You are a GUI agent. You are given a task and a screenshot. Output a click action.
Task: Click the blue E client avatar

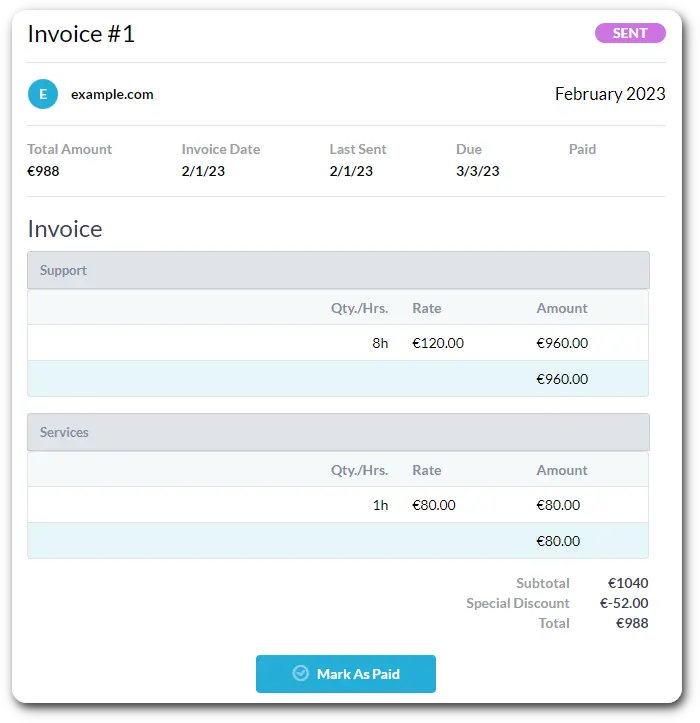click(x=43, y=94)
